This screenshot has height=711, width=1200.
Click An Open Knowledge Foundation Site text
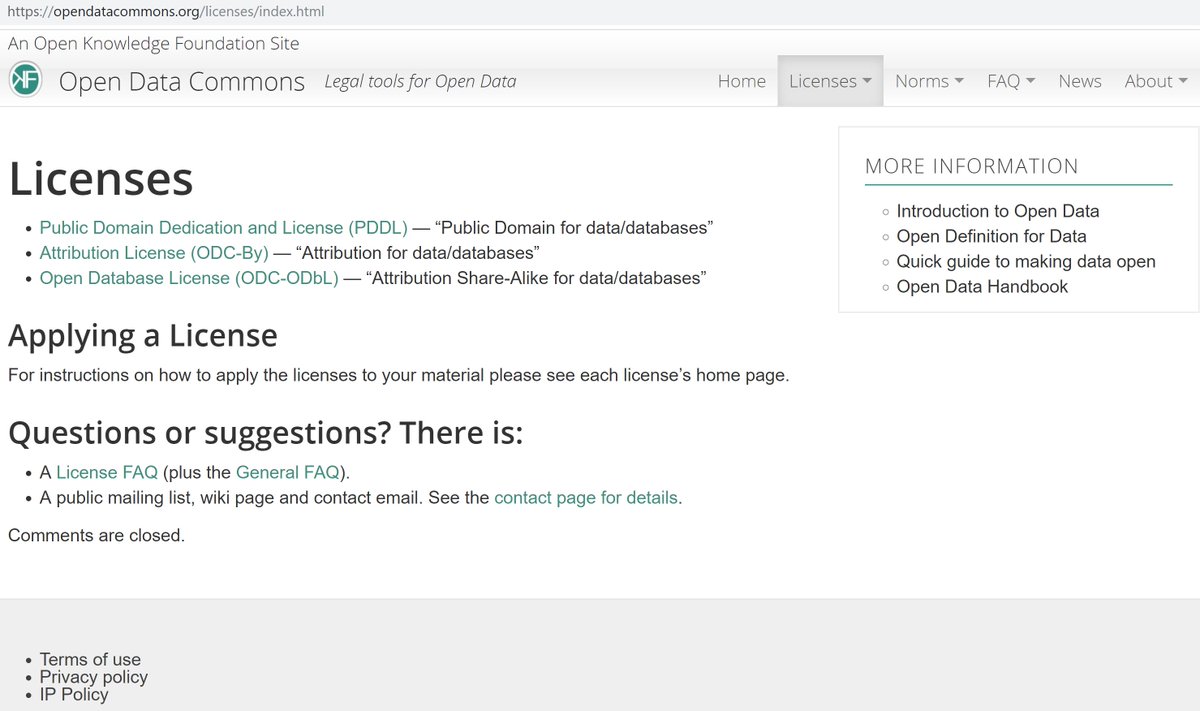(153, 43)
